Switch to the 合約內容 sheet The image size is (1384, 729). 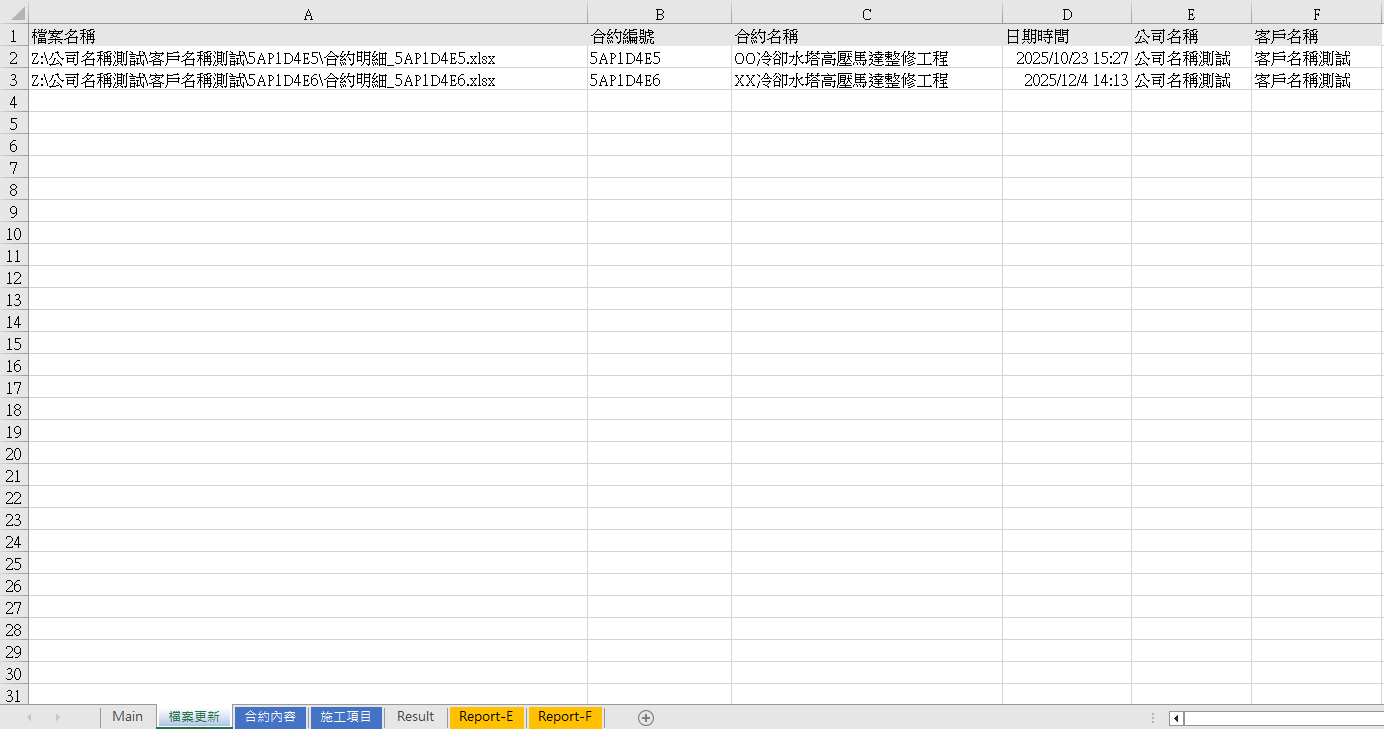pyautogui.click(x=270, y=717)
